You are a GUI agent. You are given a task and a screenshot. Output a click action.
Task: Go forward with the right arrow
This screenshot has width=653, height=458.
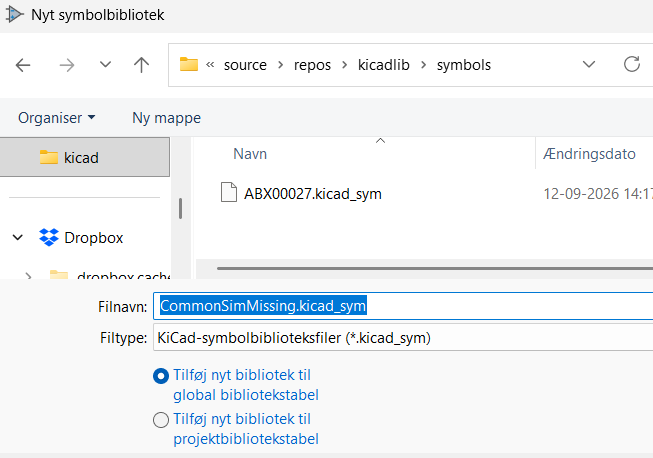[67, 65]
